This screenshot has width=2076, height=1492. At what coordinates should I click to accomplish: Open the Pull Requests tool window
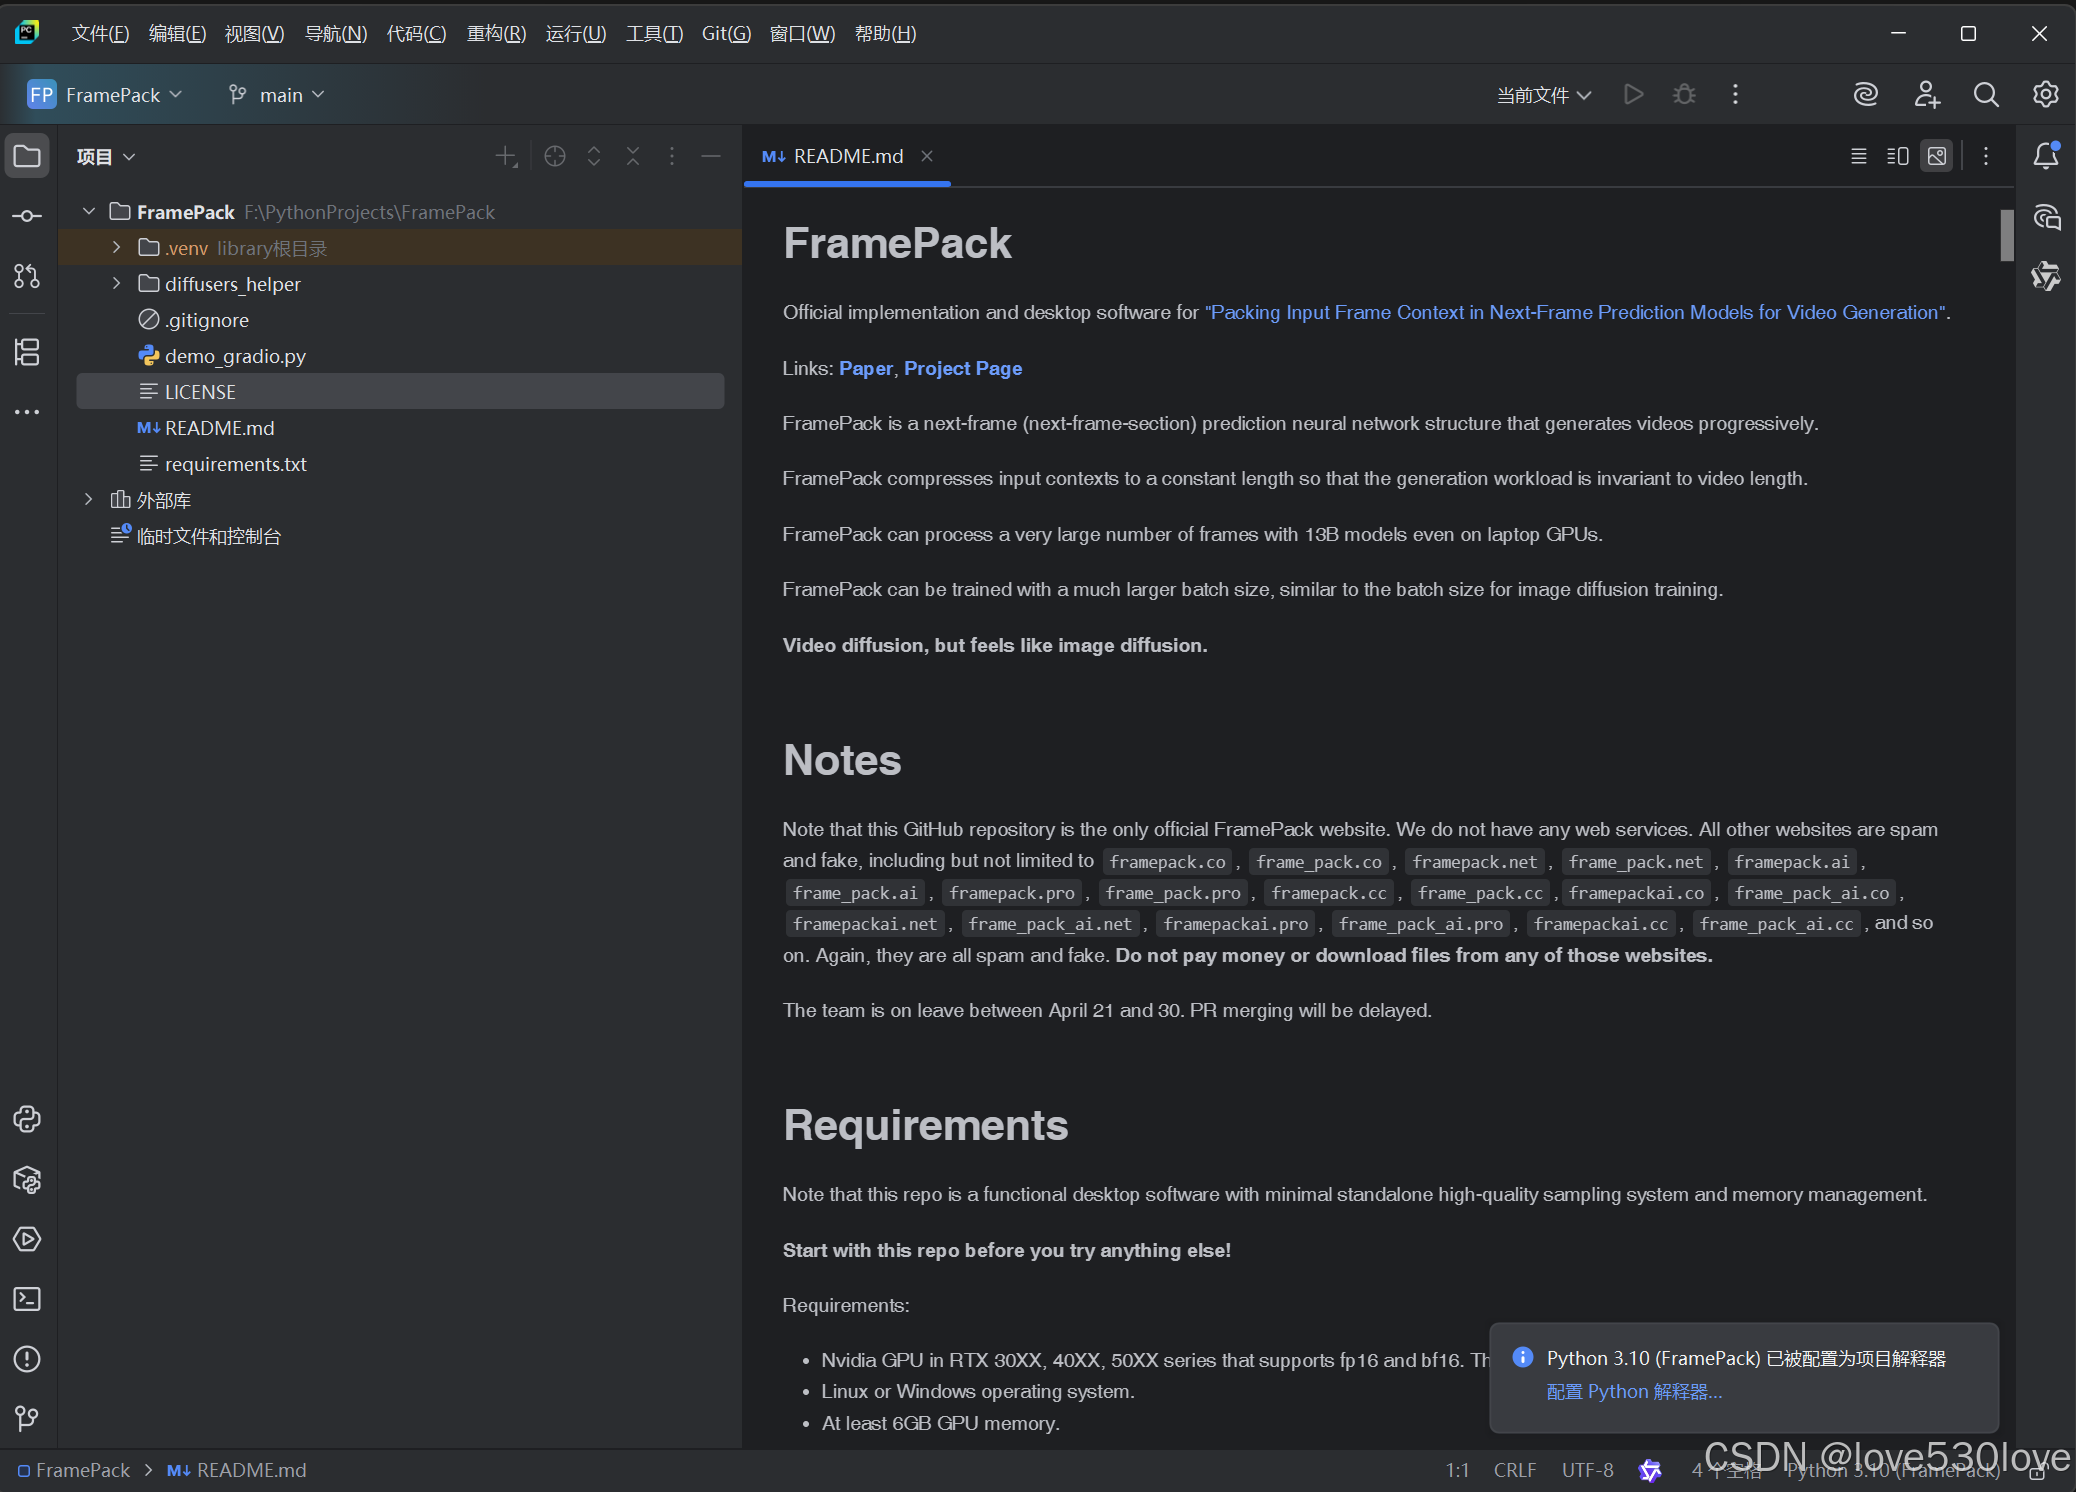point(27,276)
